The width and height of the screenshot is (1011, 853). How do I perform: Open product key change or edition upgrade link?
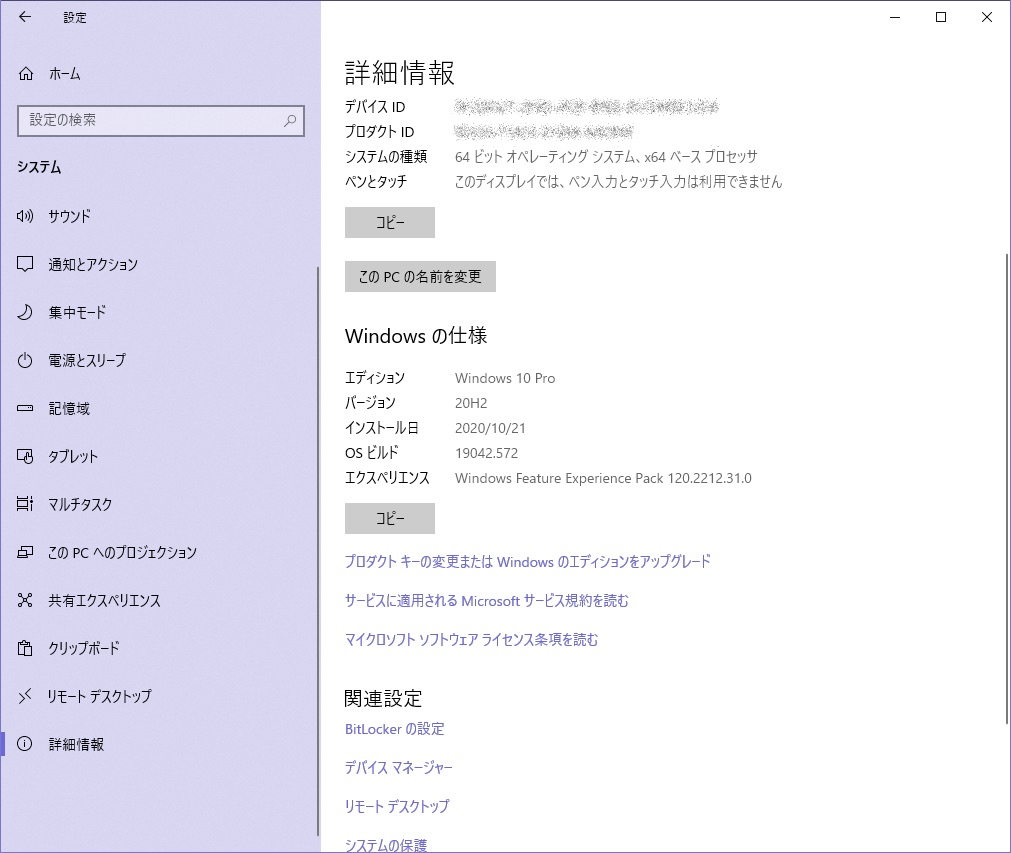click(x=527, y=562)
